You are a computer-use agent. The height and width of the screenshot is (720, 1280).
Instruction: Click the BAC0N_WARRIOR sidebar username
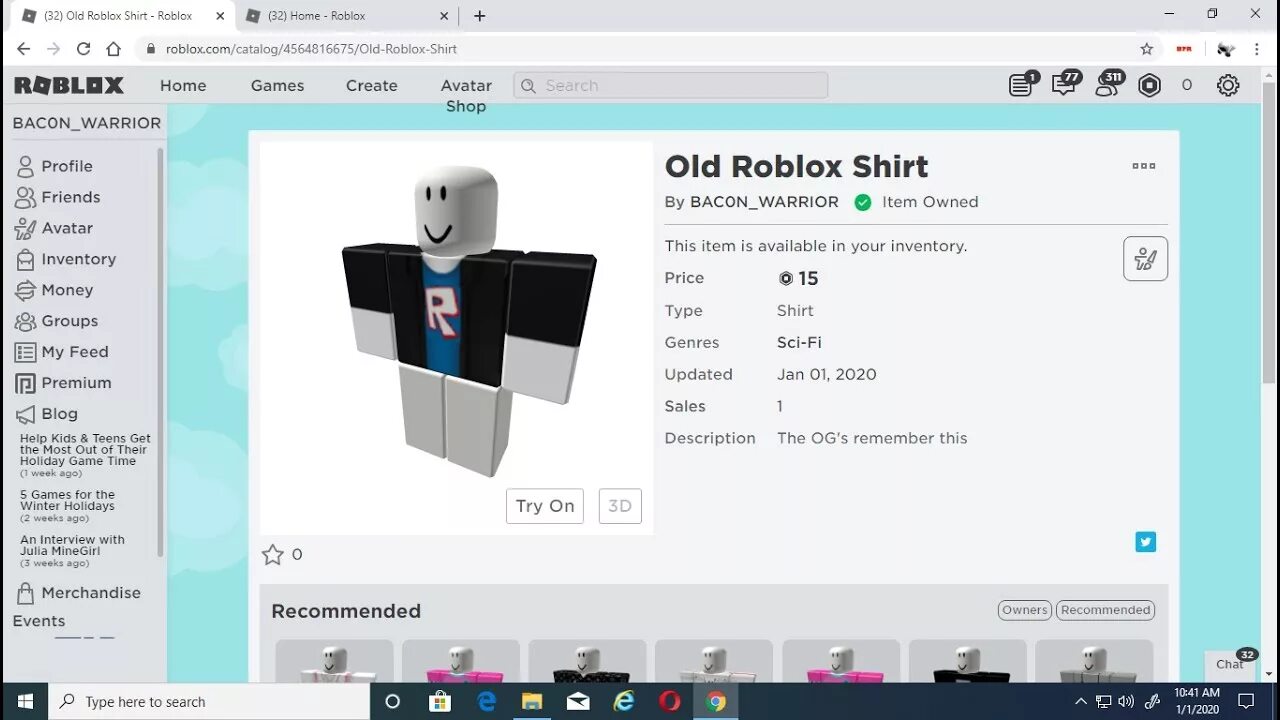pyautogui.click(x=87, y=123)
